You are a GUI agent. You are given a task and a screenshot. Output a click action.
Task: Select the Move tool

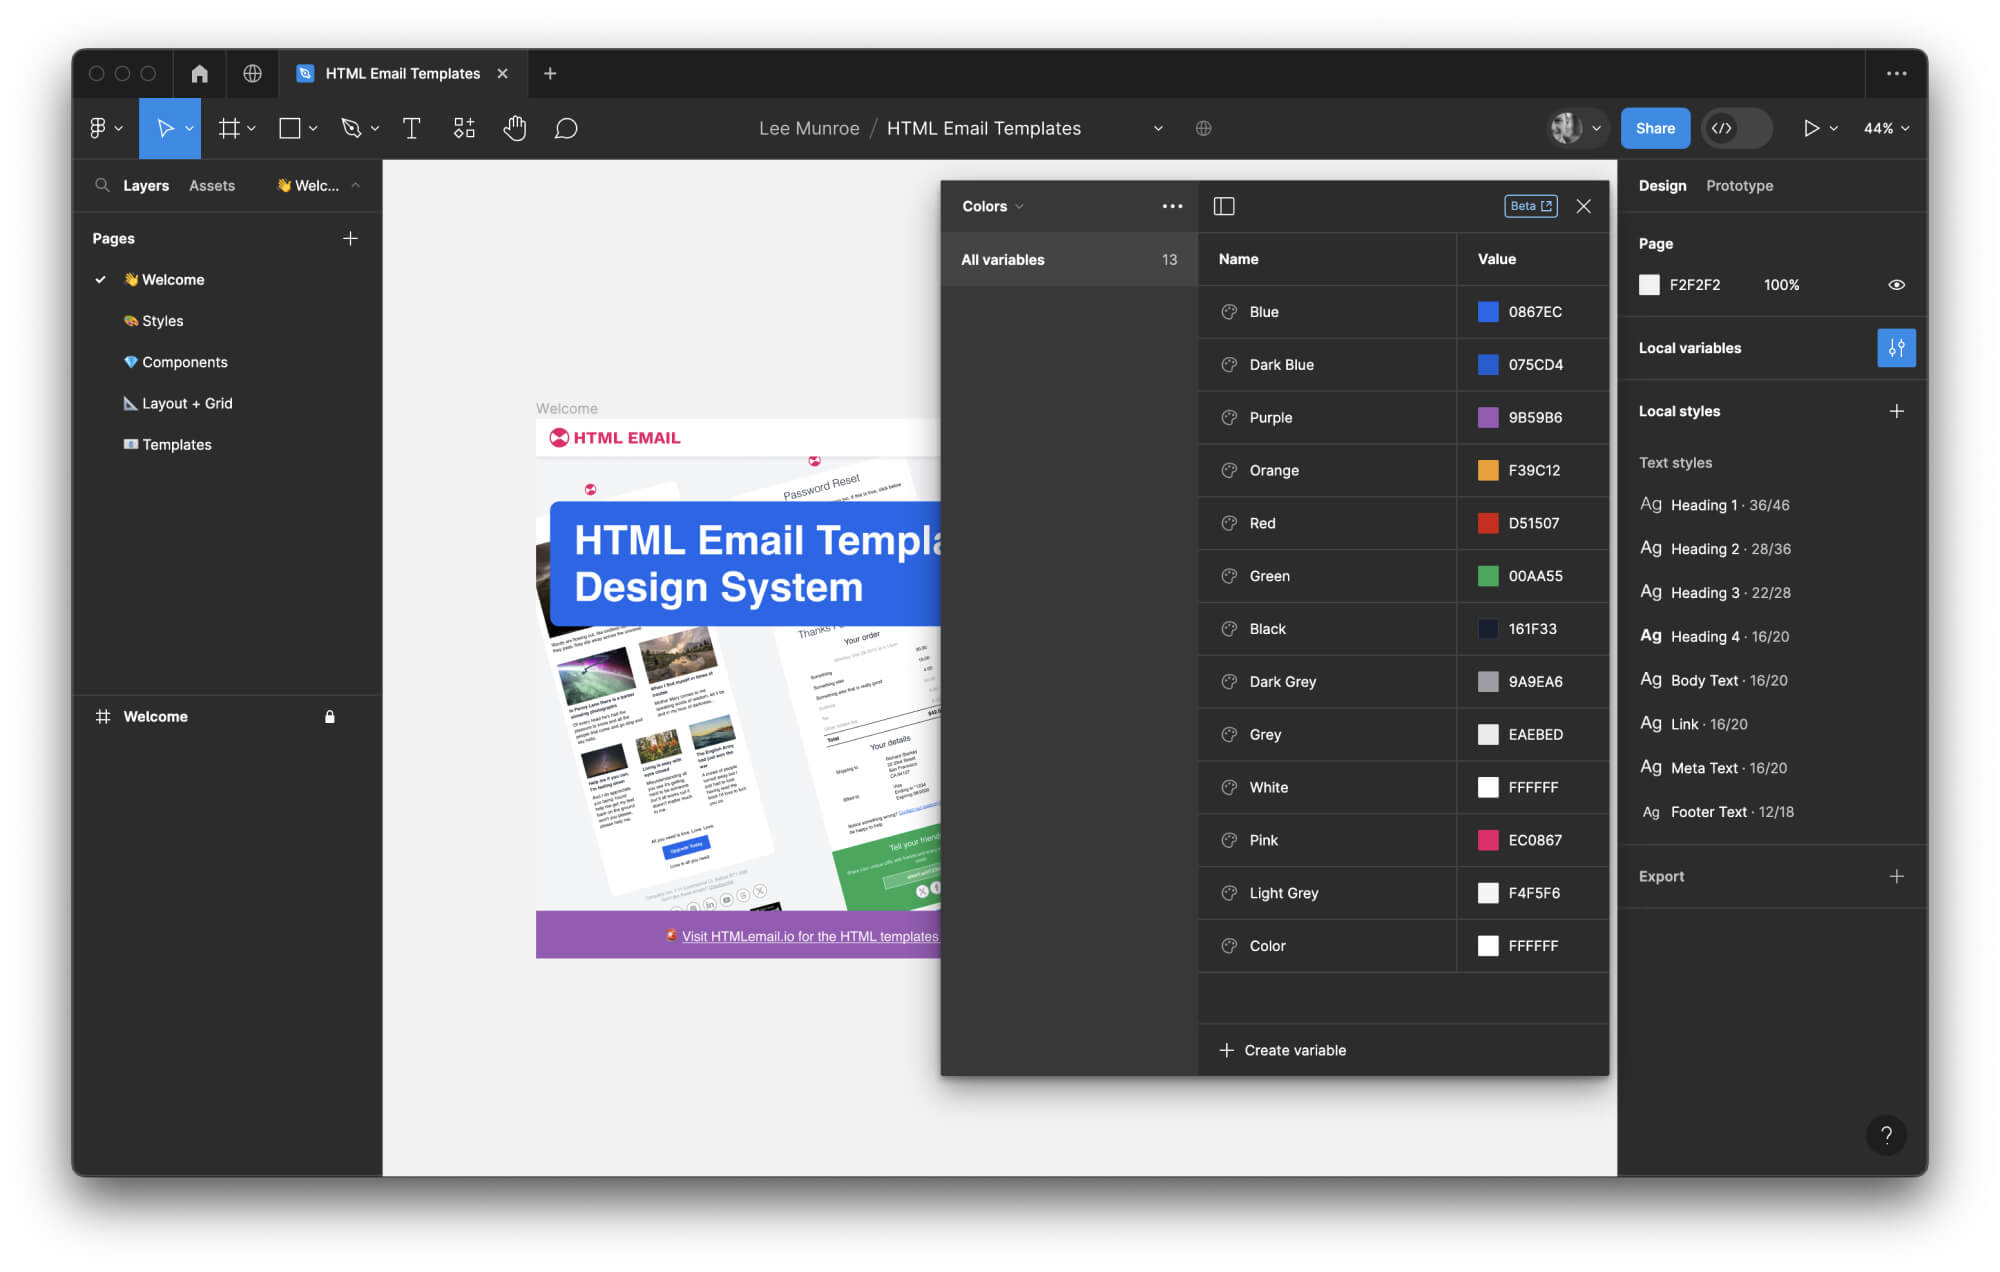pyautogui.click(x=165, y=128)
